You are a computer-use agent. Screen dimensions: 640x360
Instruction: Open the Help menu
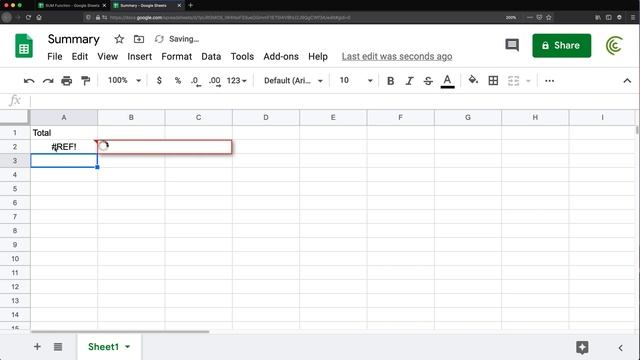318,56
